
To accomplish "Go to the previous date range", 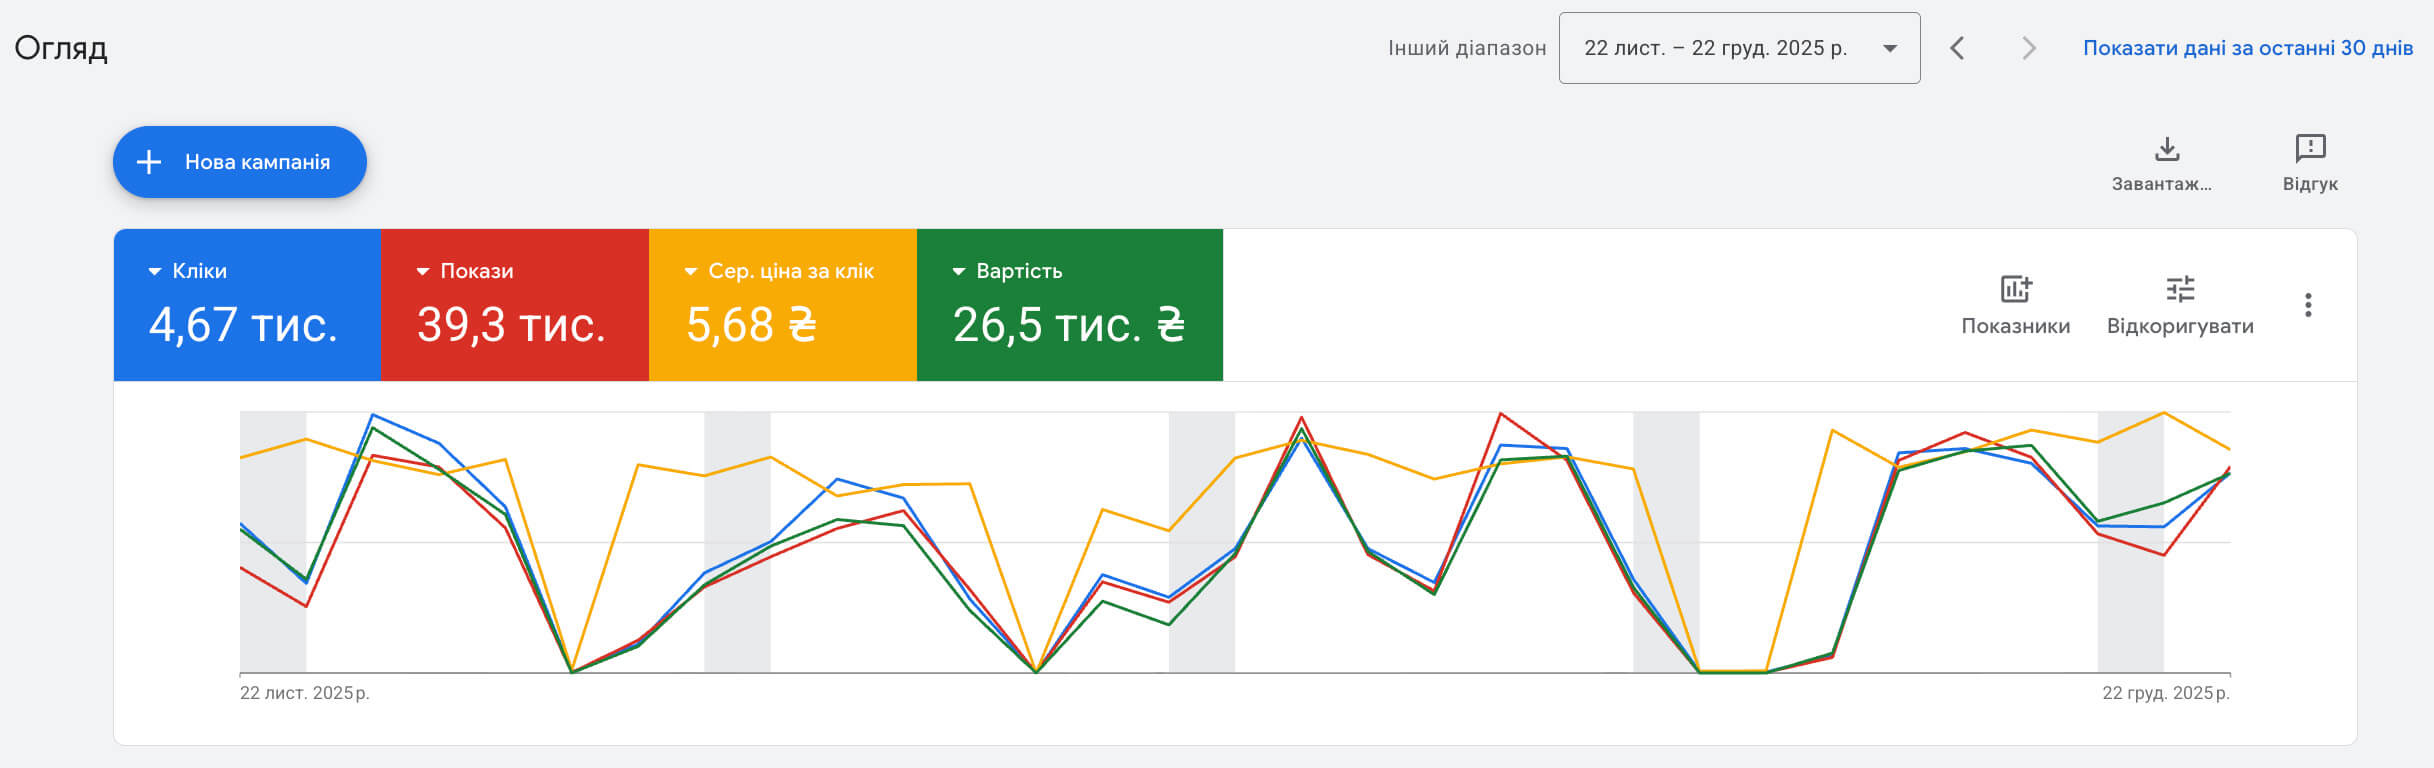I will 1957,48.
